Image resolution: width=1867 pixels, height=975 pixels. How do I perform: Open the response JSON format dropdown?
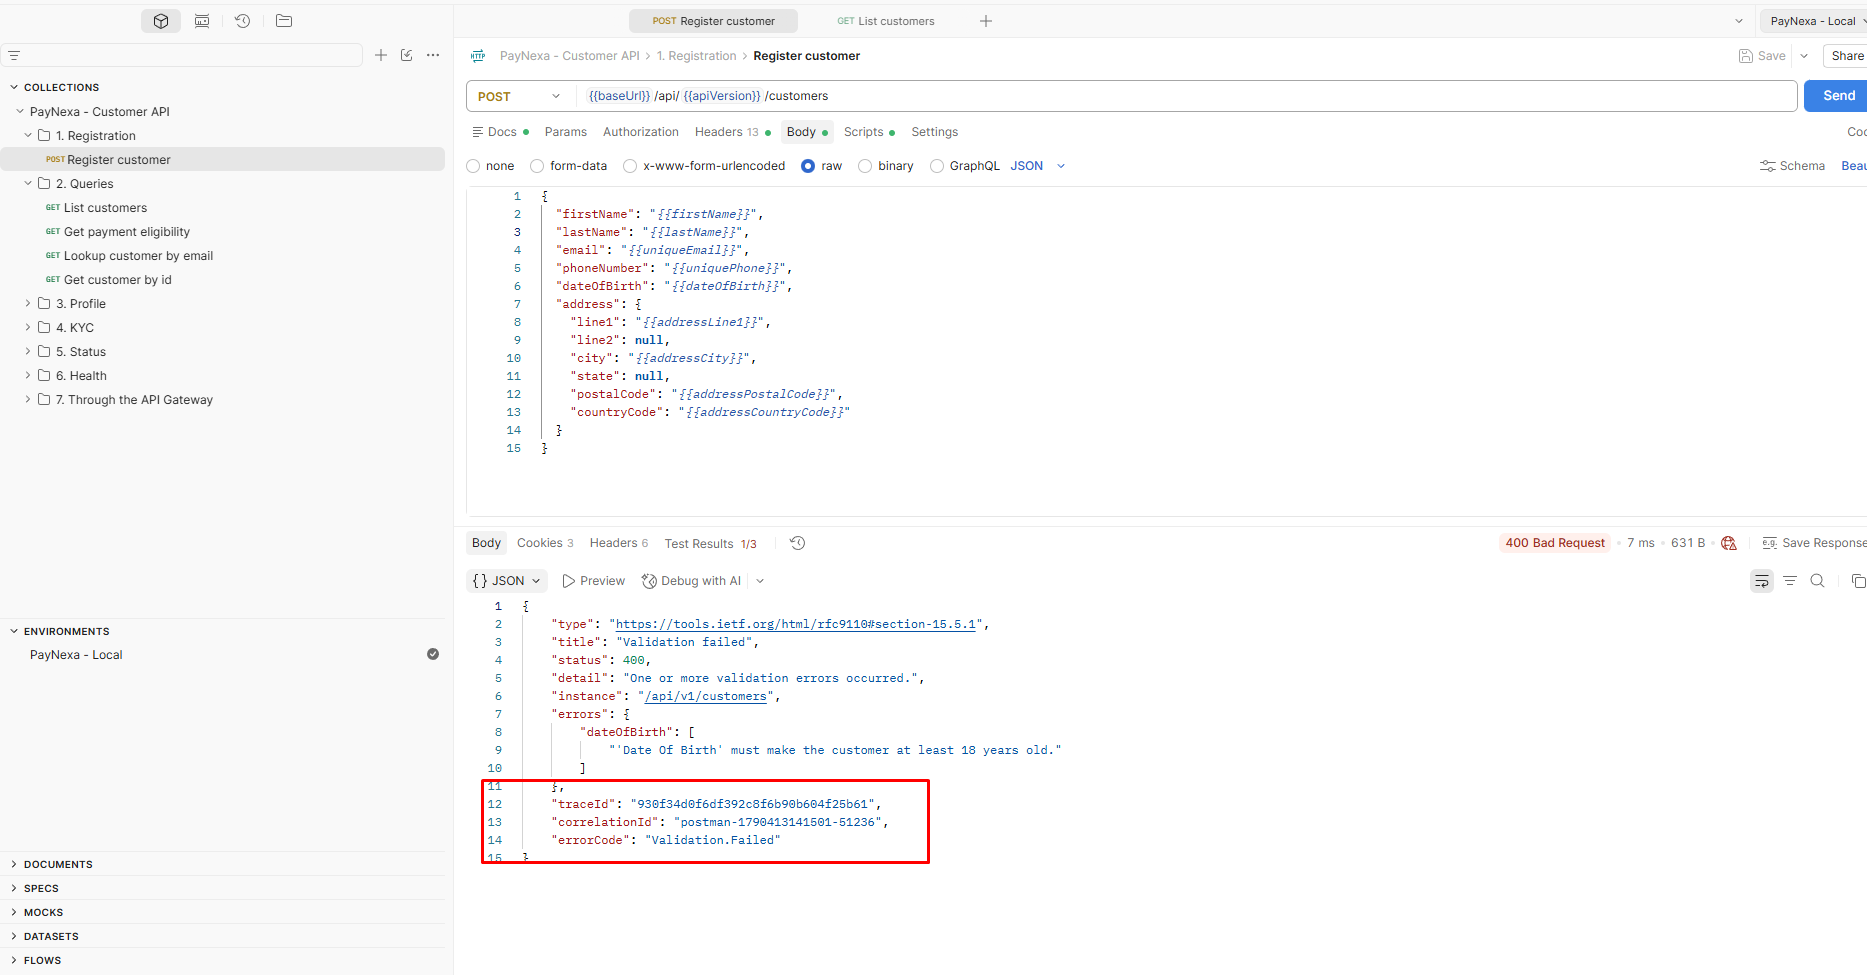pyautogui.click(x=507, y=581)
